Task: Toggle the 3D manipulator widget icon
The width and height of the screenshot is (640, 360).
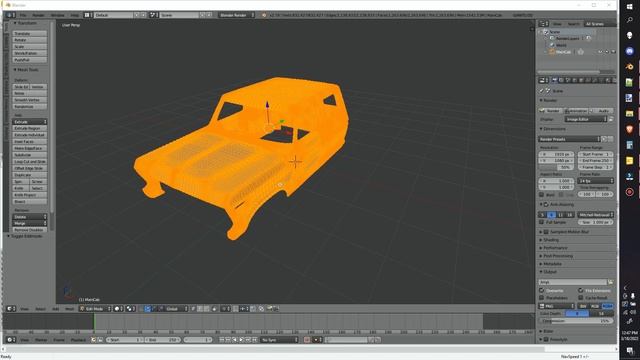Action: 148,309
